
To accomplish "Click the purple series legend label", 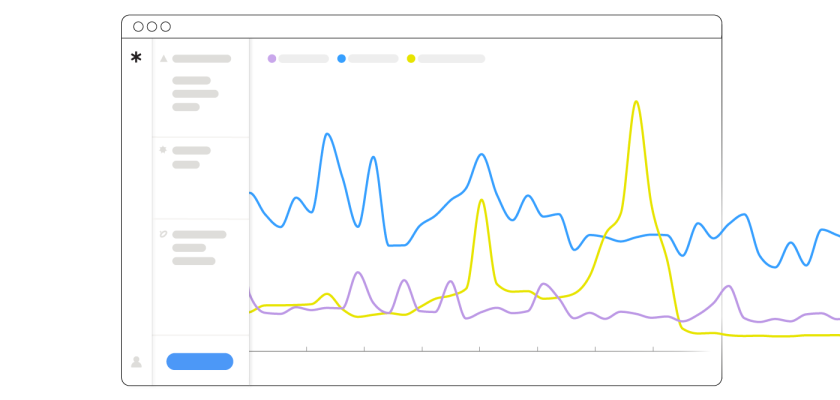I will pos(303,59).
